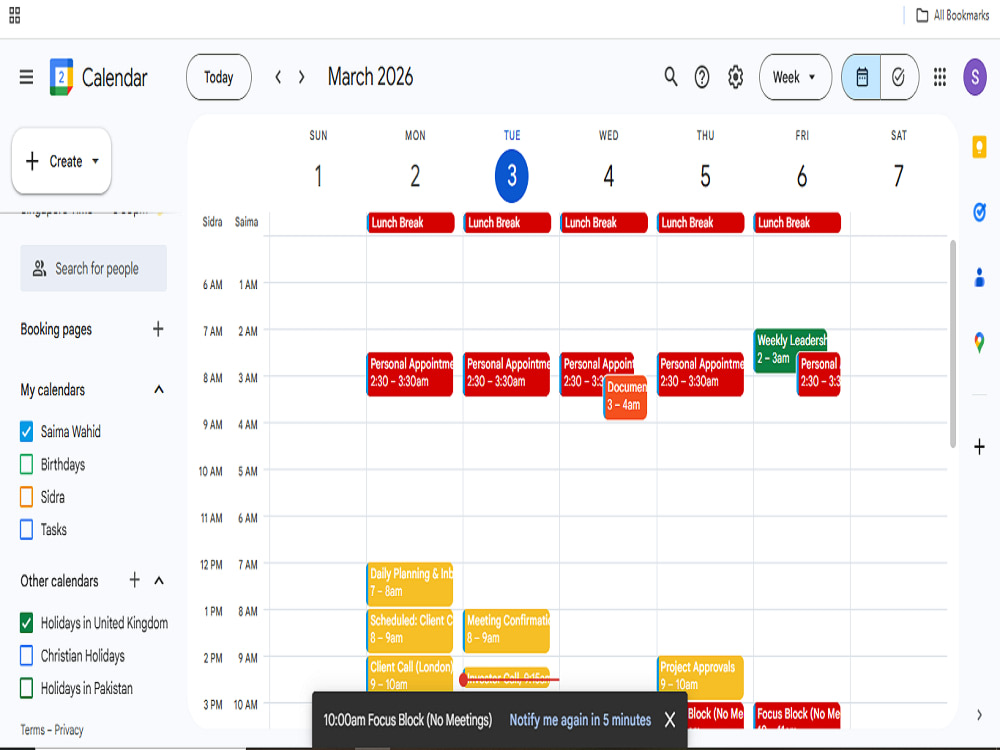
Task: Open Daily Planning 7 – 8am event
Action: pos(410,584)
